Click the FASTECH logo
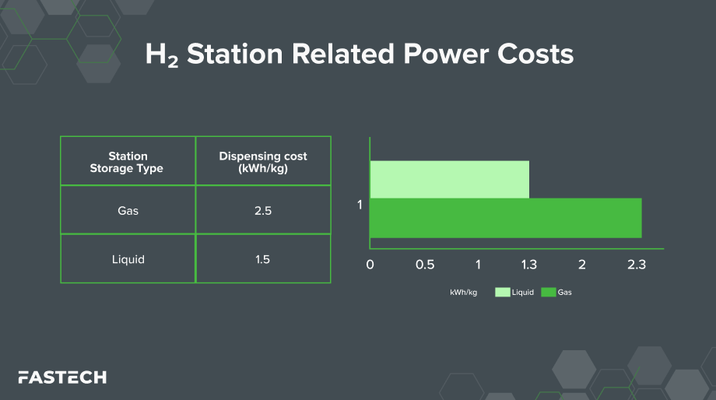This screenshot has width=716, height=400. tap(63, 377)
